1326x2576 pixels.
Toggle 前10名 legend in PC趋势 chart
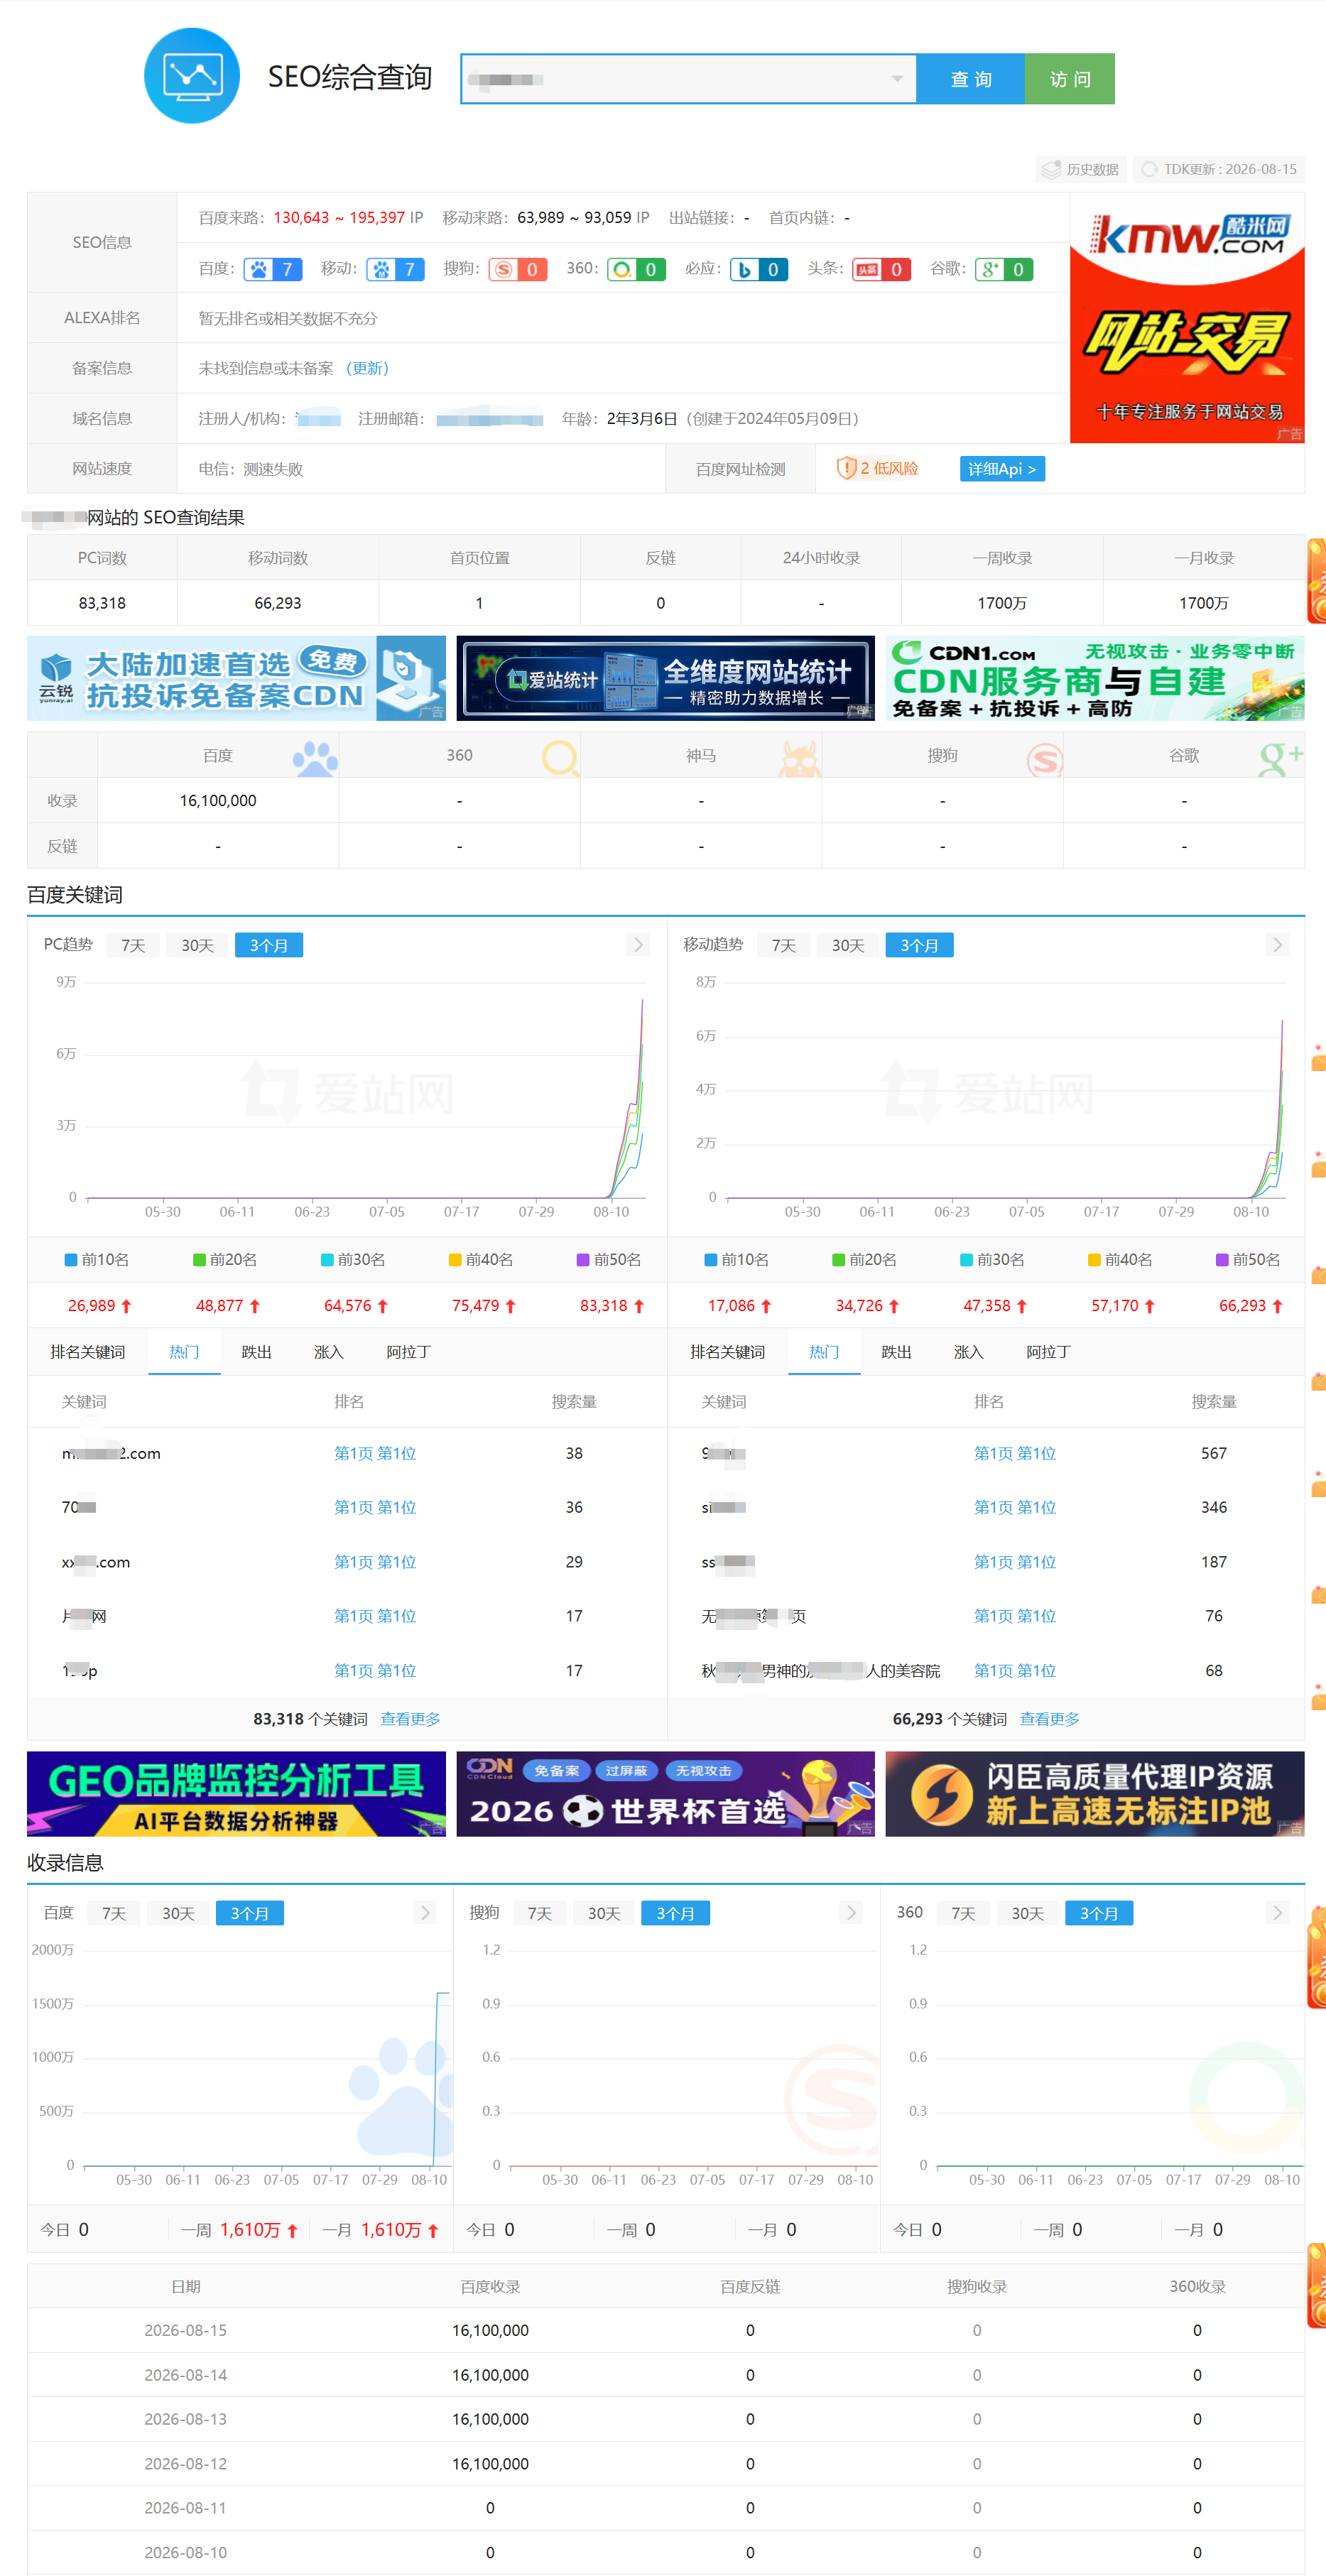click(97, 1259)
